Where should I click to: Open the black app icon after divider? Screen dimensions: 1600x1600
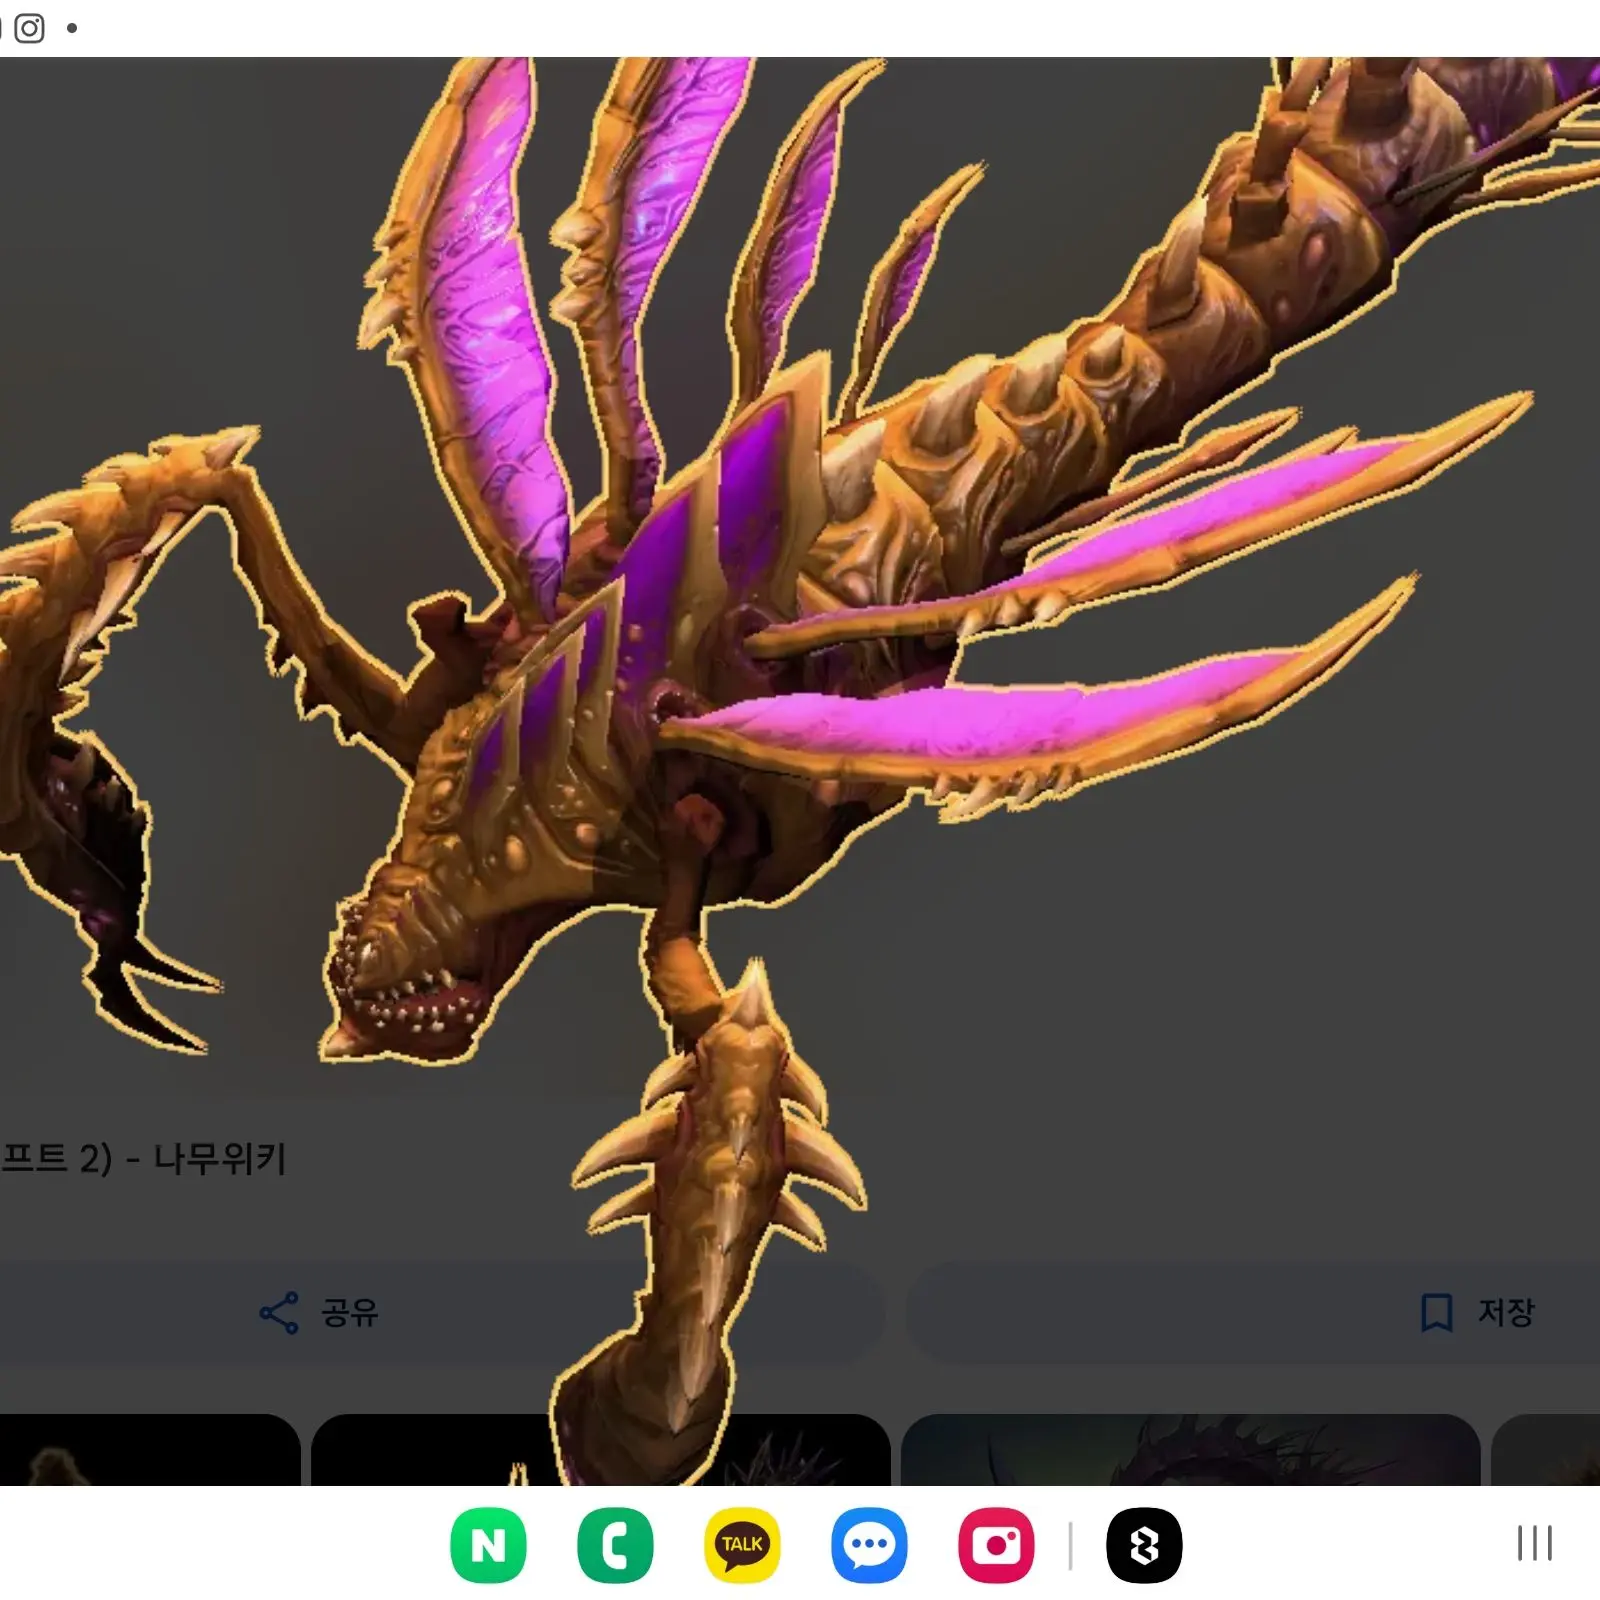1144,1545
